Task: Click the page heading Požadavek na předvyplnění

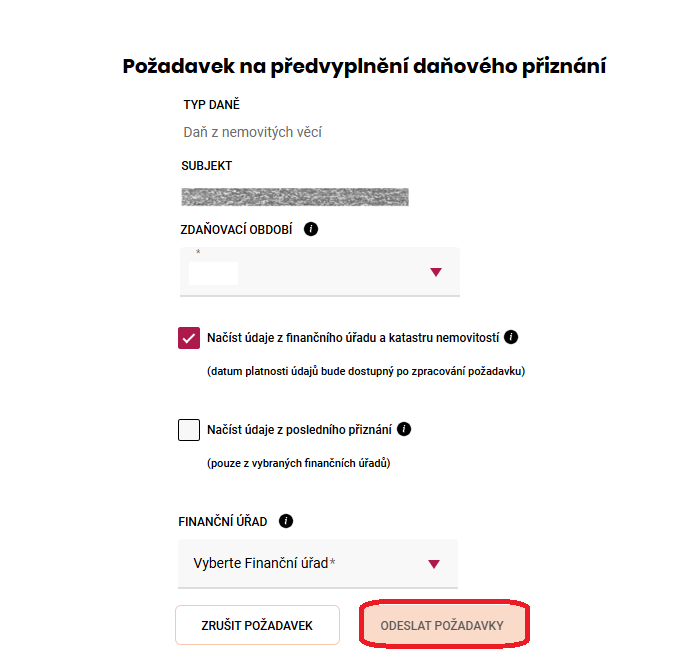Action: (364, 67)
